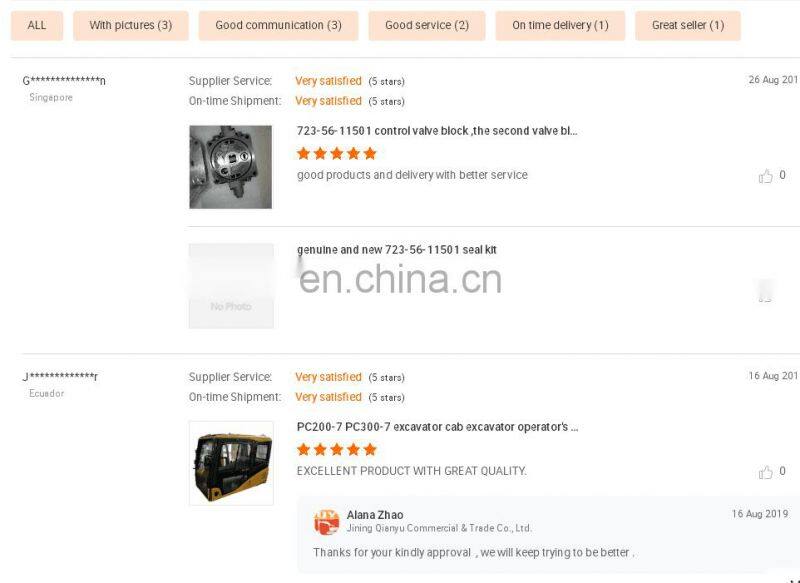Select On time delivery (1) filter

pos(560,26)
